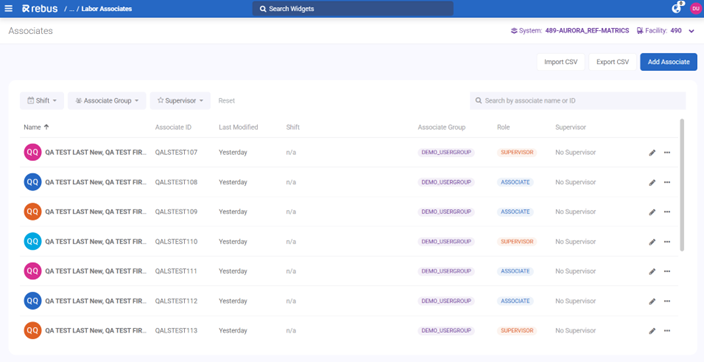Click the Labor Associates breadcrumb
Image resolution: width=704 pixels, height=362 pixels.
tap(106, 9)
